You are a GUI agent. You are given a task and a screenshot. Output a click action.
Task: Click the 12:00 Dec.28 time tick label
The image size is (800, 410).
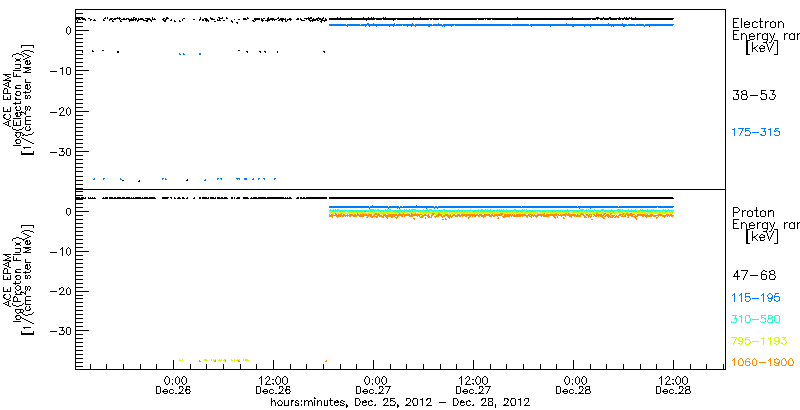point(673,386)
